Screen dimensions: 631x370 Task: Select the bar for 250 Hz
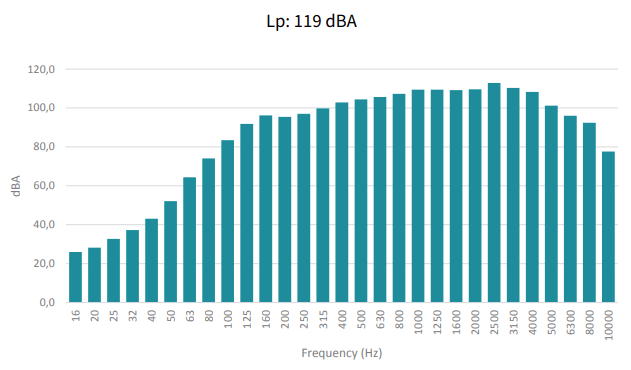(x=304, y=208)
